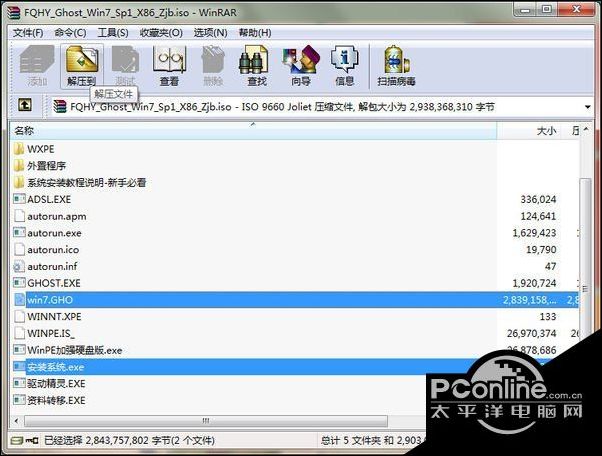Open the 查找 (Find) binoculars icon
The height and width of the screenshot is (456, 602).
click(256, 65)
